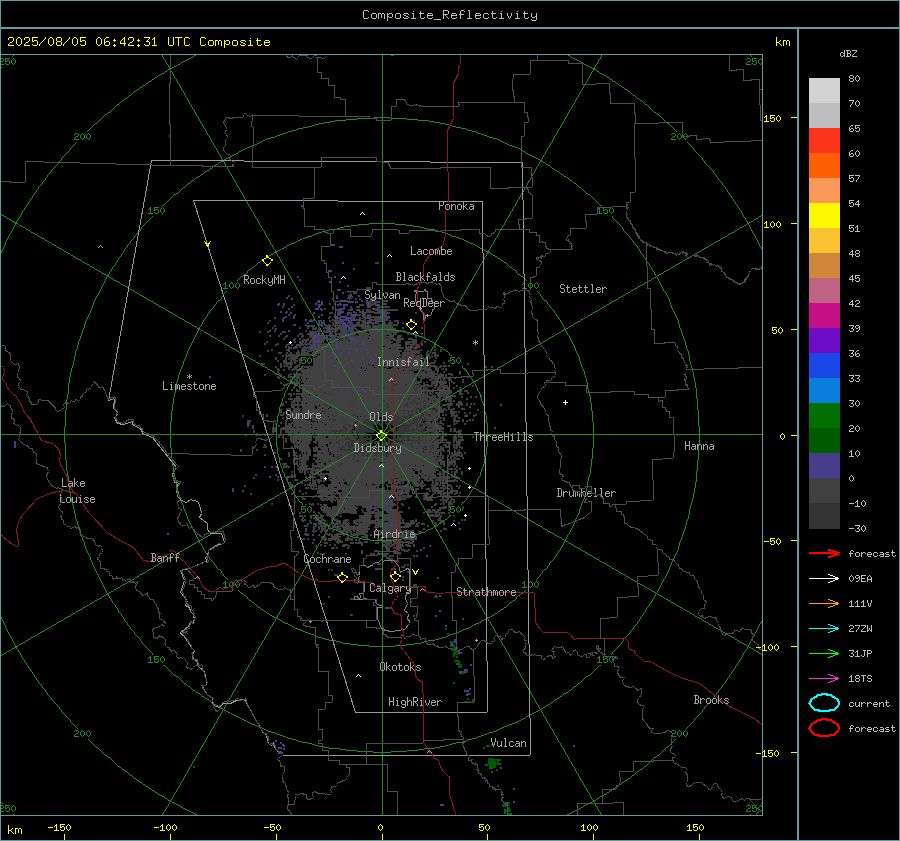Click the ThreeHills city label
The image size is (900, 841).
(503, 437)
